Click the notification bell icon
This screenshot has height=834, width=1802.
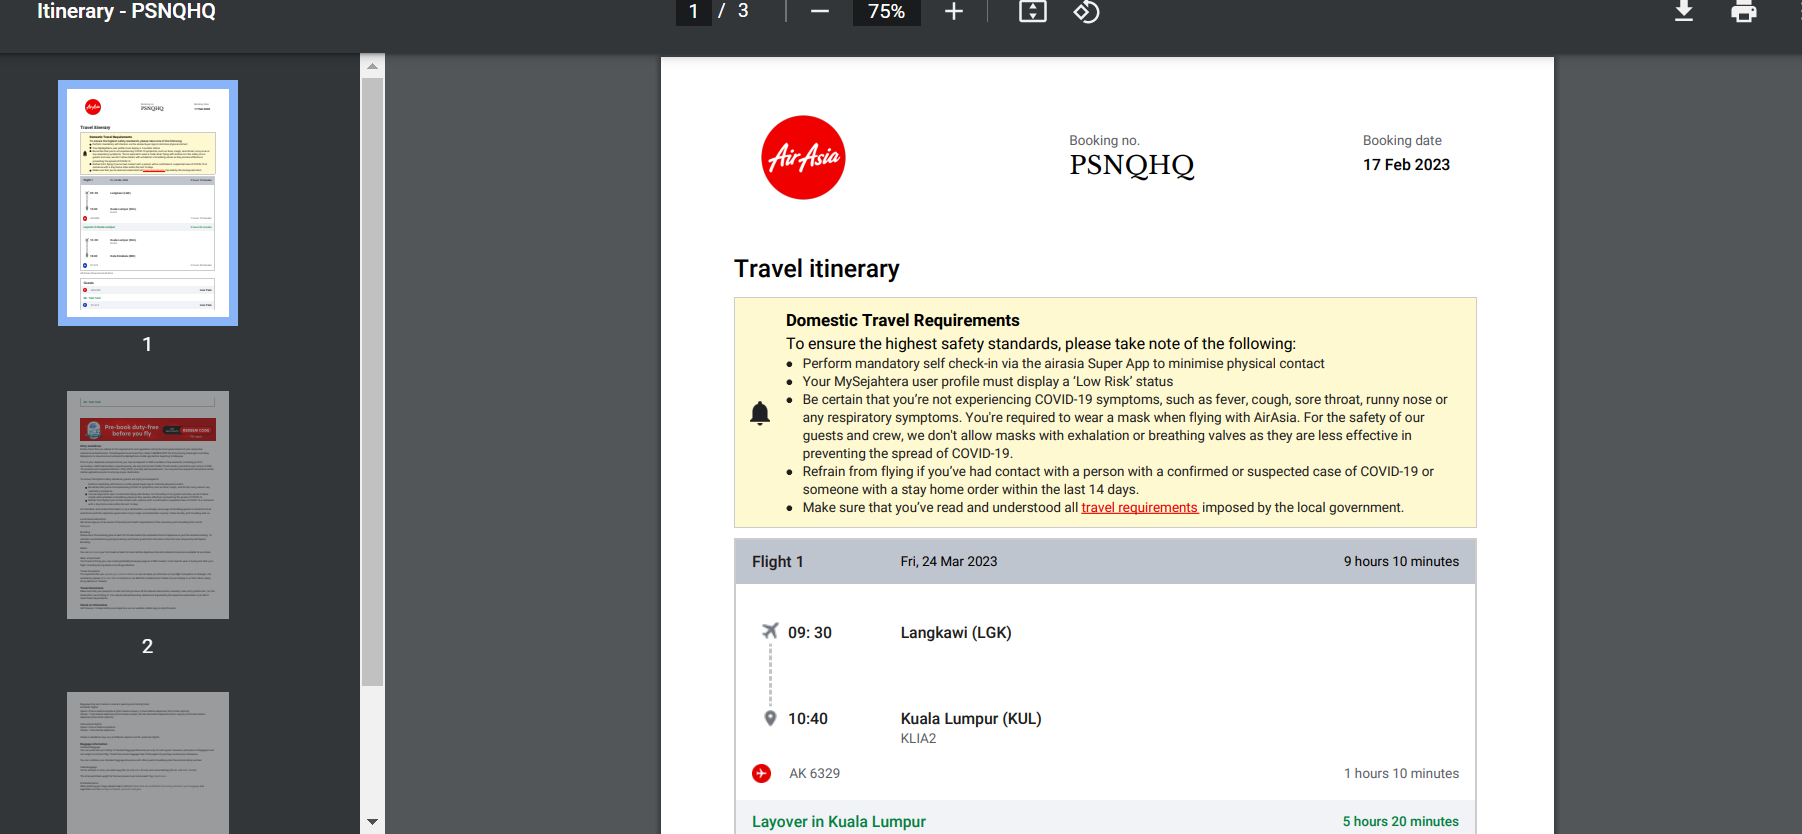[x=760, y=413]
